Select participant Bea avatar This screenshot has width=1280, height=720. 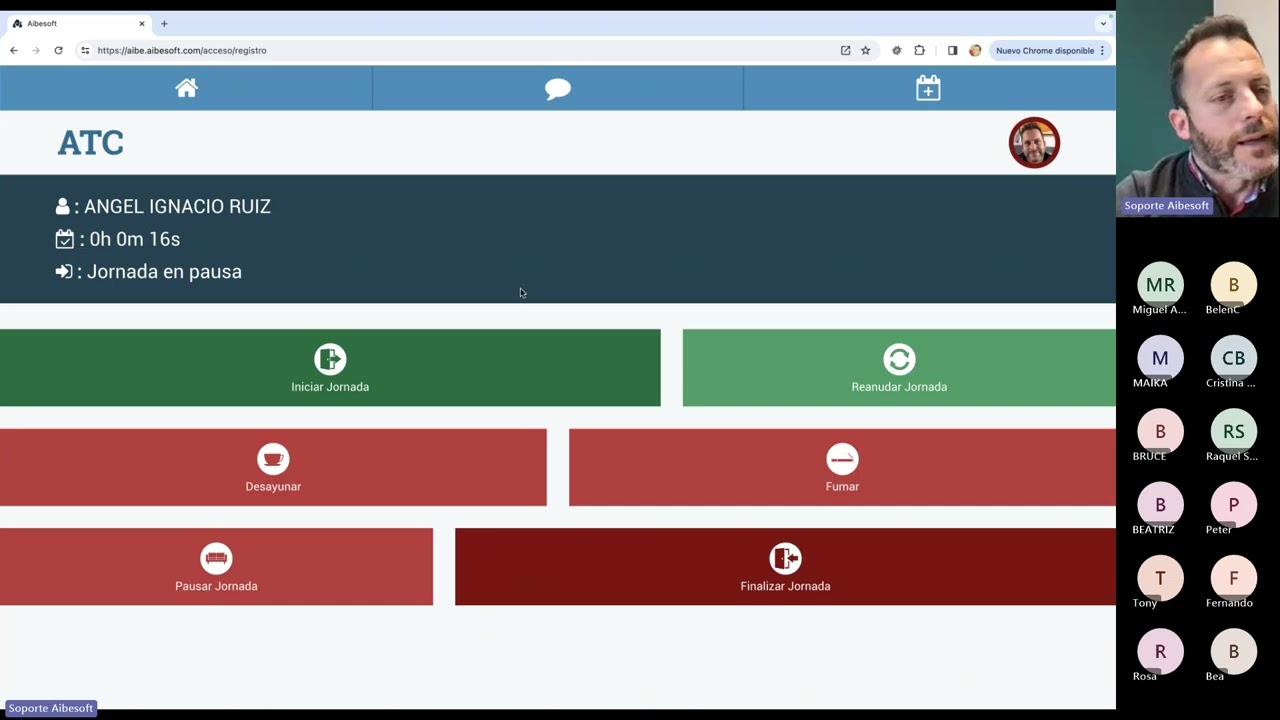click(x=1233, y=651)
